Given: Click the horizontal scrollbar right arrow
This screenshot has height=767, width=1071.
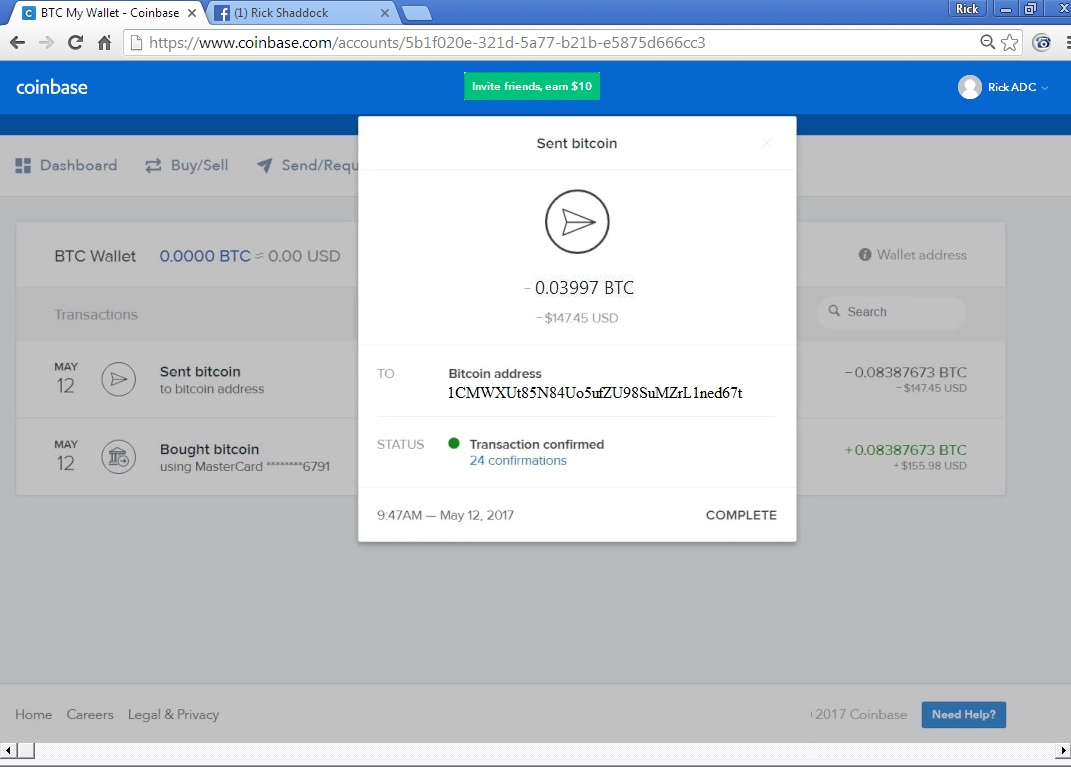Looking at the screenshot, I should click(x=1062, y=750).
